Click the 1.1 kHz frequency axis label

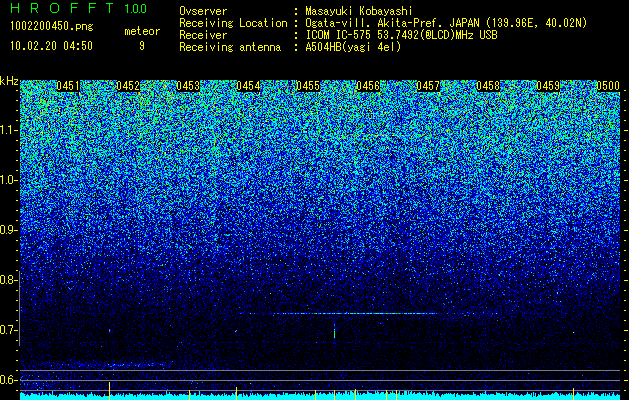tap(9, 130)
